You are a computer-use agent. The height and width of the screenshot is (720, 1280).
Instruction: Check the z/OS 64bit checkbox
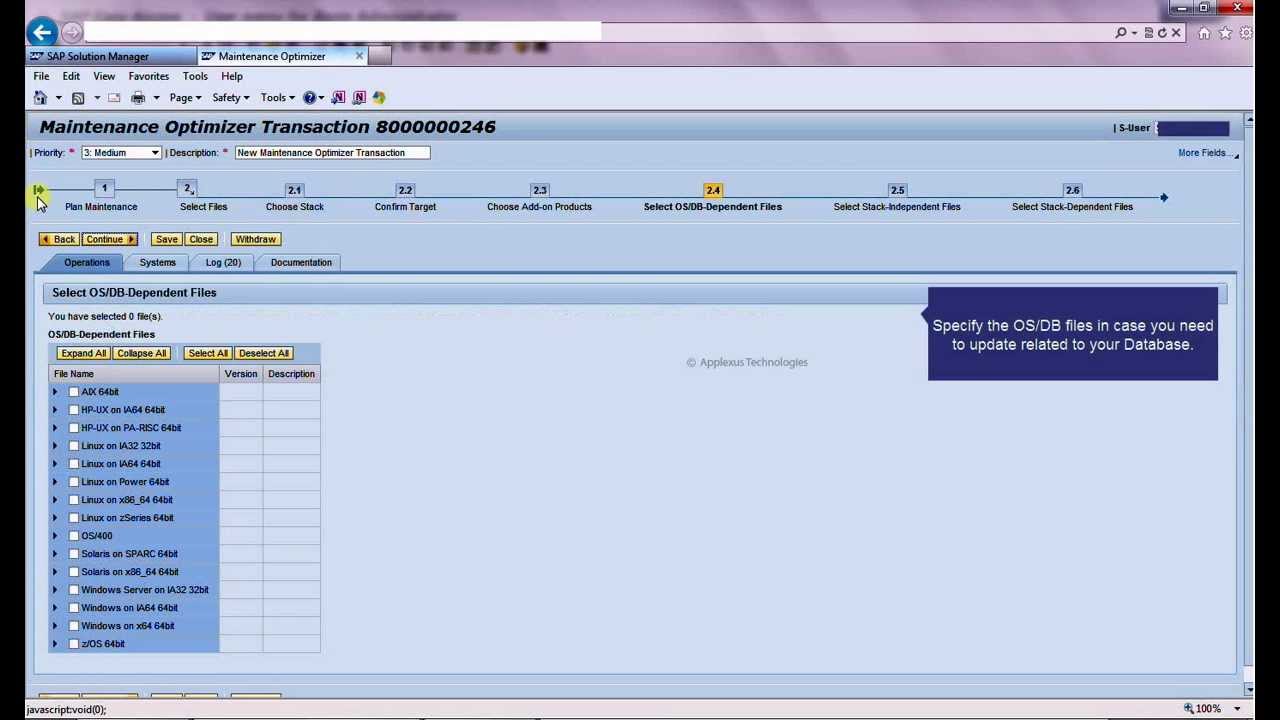click(74, 644)
